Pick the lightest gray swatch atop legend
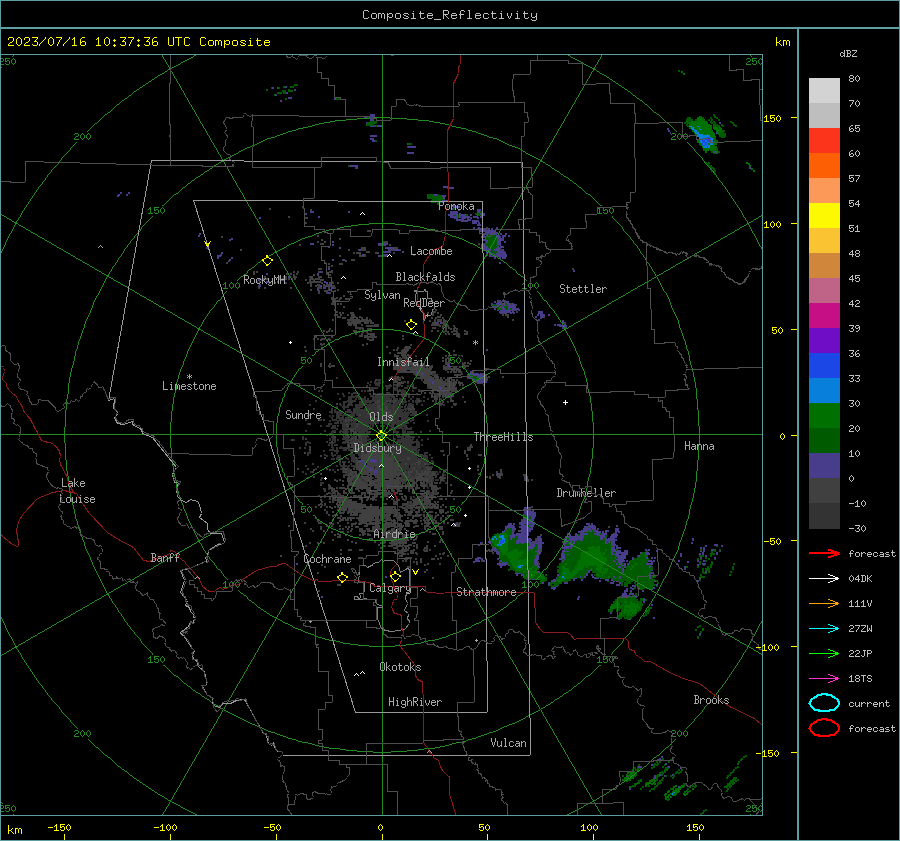 click(x=824, y=90)
